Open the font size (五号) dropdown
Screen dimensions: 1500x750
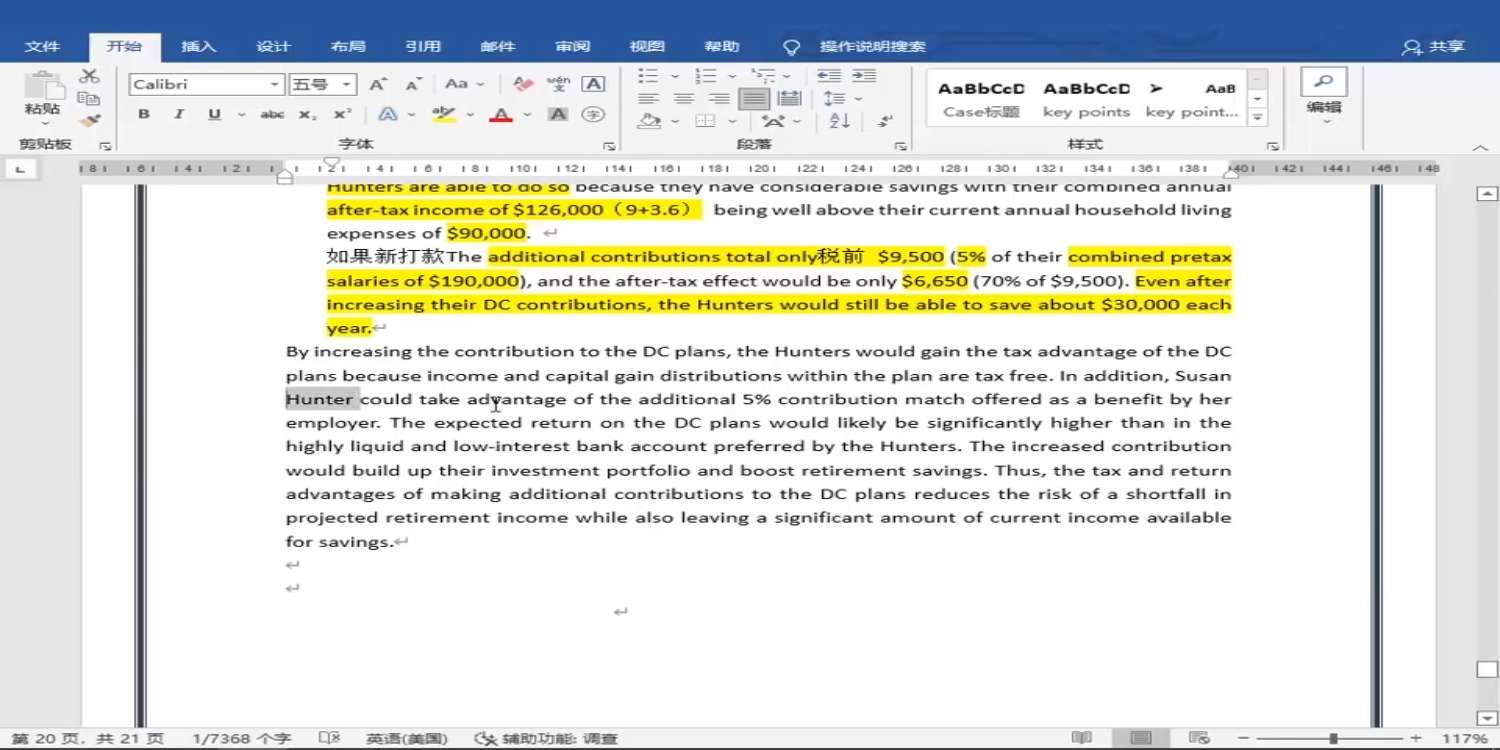click(x=346, y=85)
